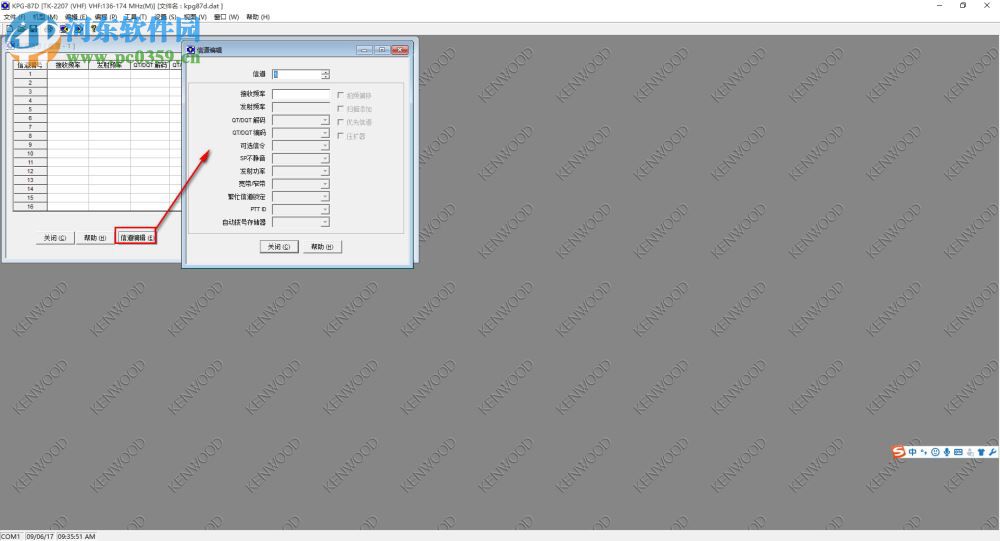Click the 接收频率 column header in table
The width and height of the screenshot is (1000, 541).
coord(68,65)
